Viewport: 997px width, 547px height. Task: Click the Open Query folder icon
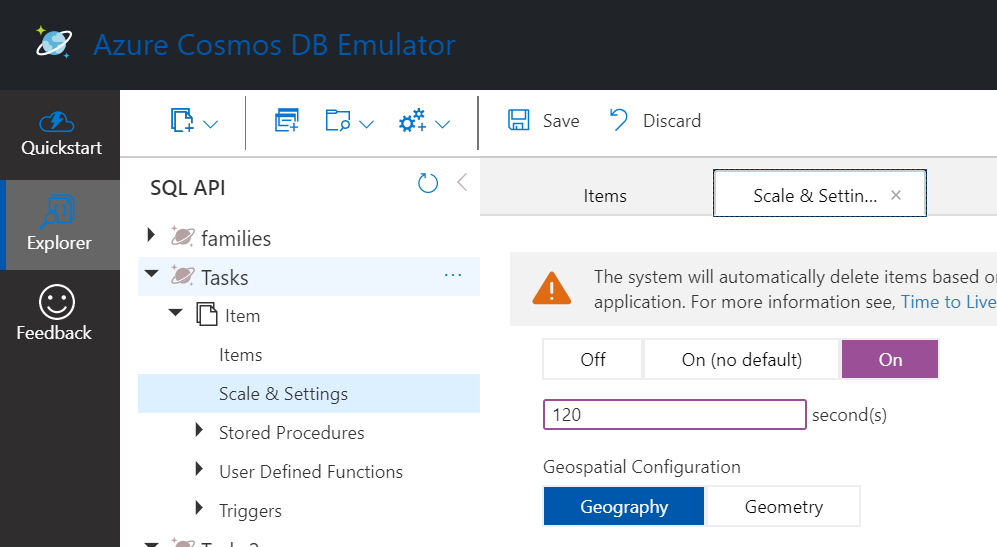coord(338,121)
